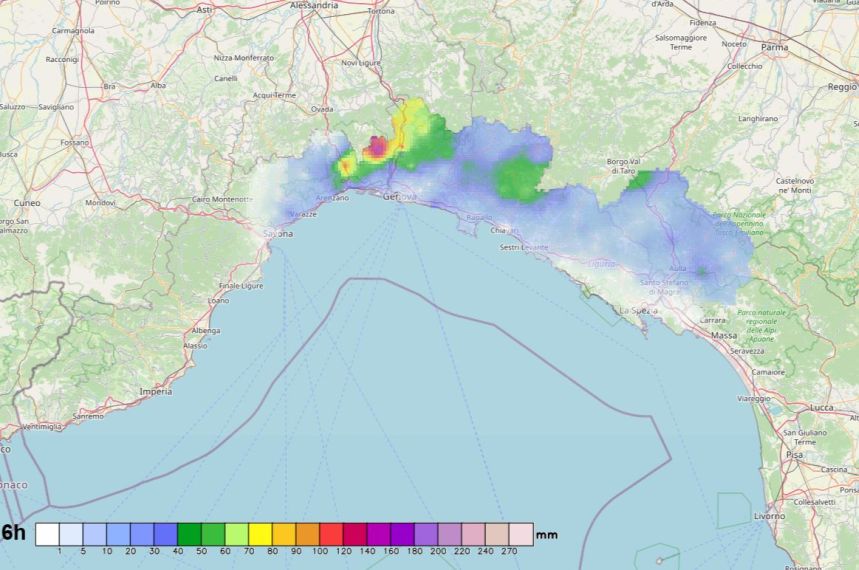Click the mm unit label beside the legend

coord(547,535)
